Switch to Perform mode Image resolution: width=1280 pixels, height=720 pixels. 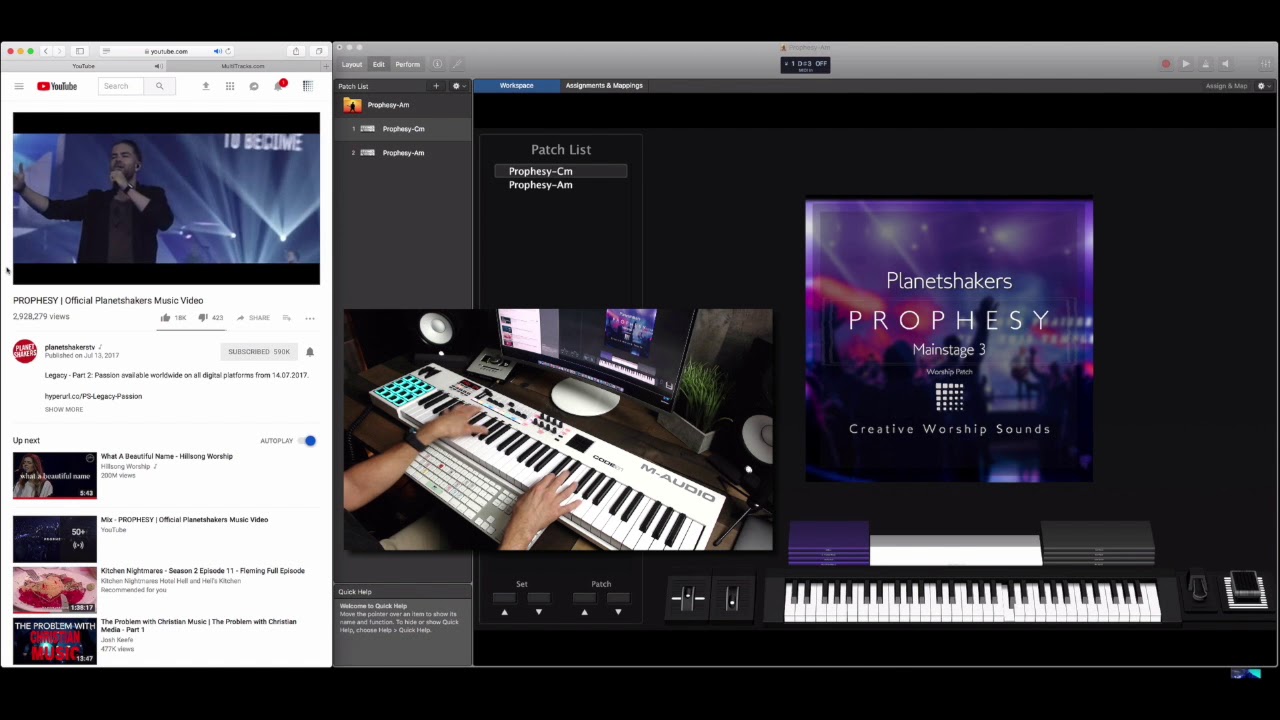click(x=407, y=64)
